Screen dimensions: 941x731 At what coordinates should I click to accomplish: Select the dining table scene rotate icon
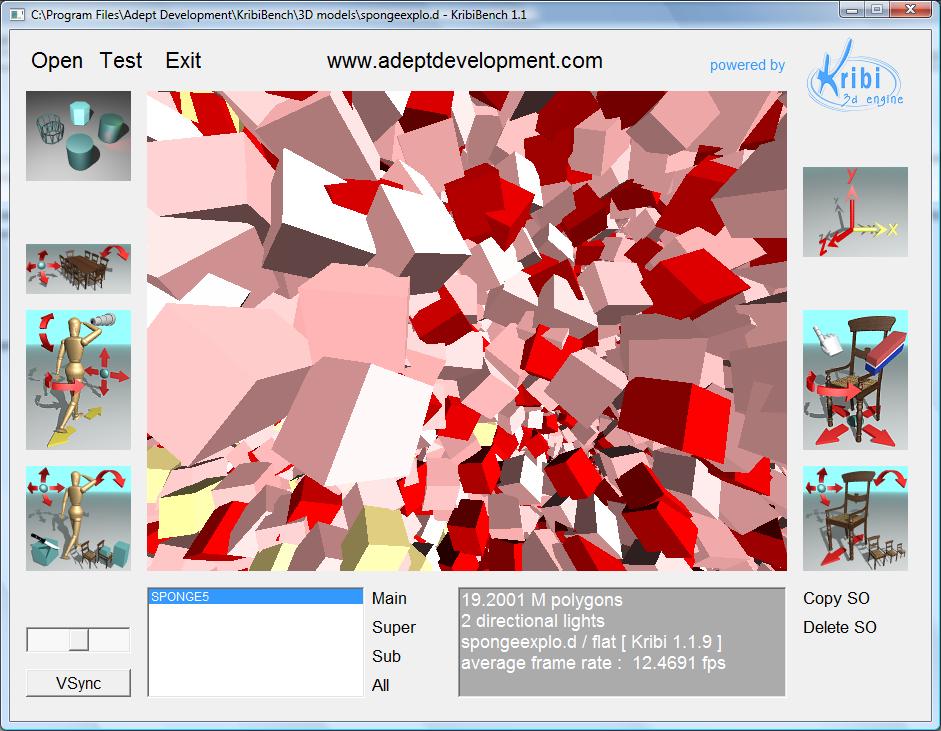pyautogui.click(x=78, y=268)
